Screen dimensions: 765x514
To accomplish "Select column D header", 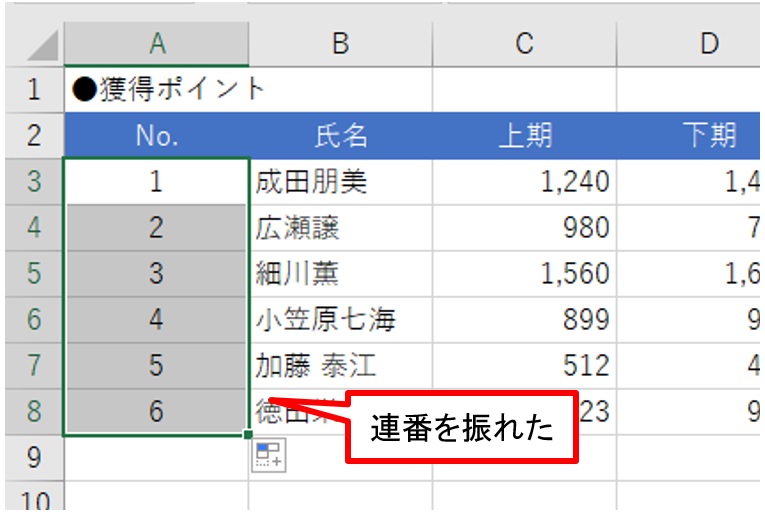I will (x=688, y=43).
